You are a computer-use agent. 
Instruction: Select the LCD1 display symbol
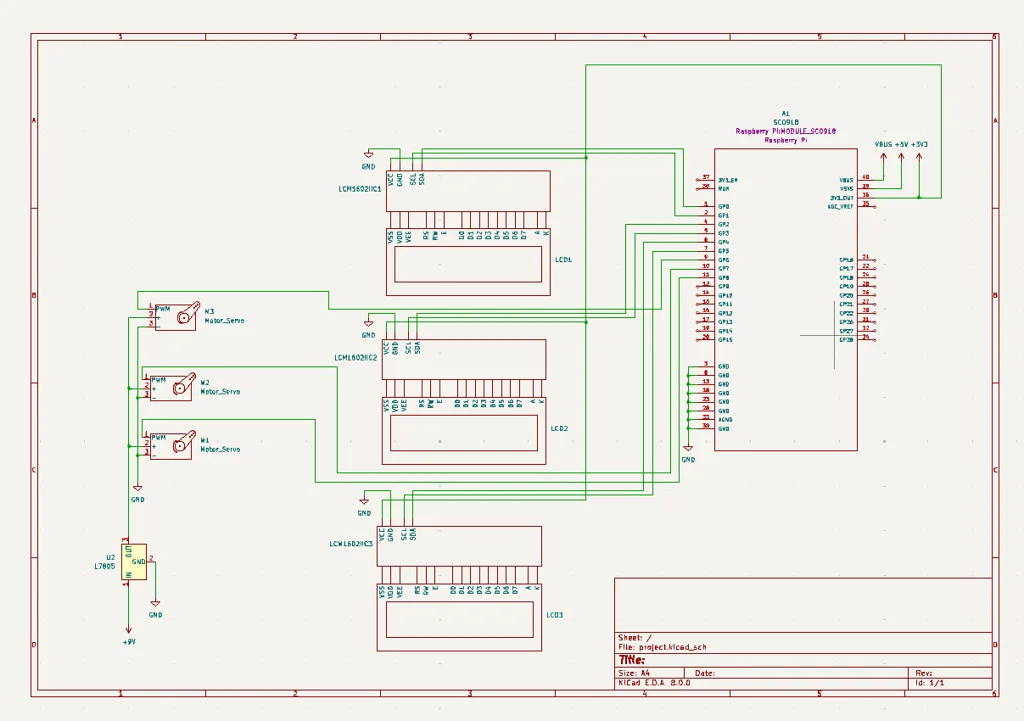coord(468,262)
